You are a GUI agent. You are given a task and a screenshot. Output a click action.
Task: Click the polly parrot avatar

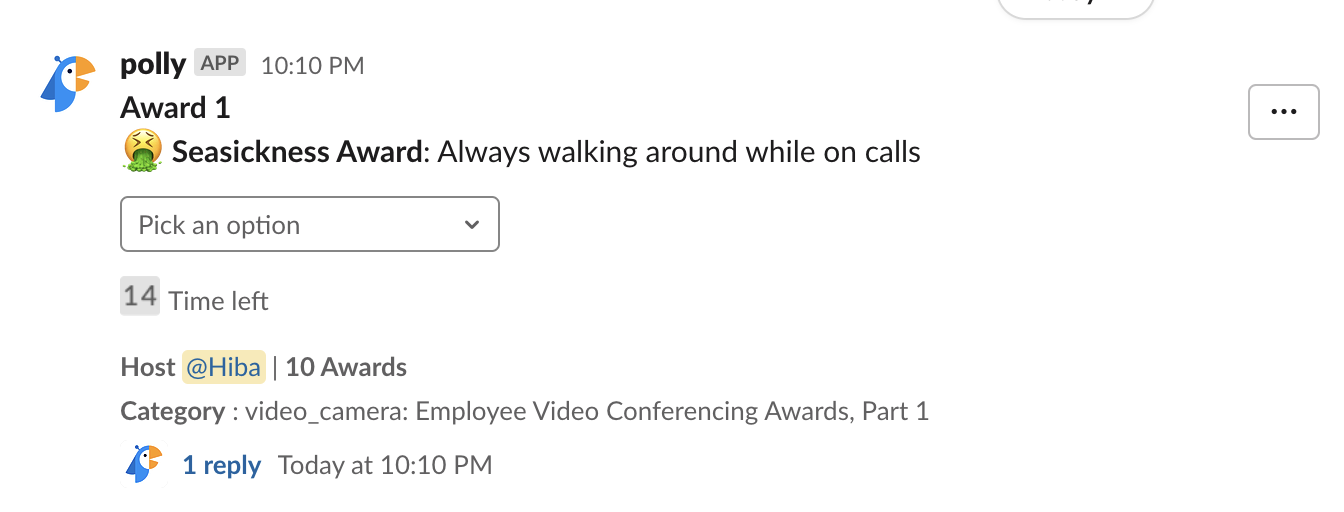point(68,83)
